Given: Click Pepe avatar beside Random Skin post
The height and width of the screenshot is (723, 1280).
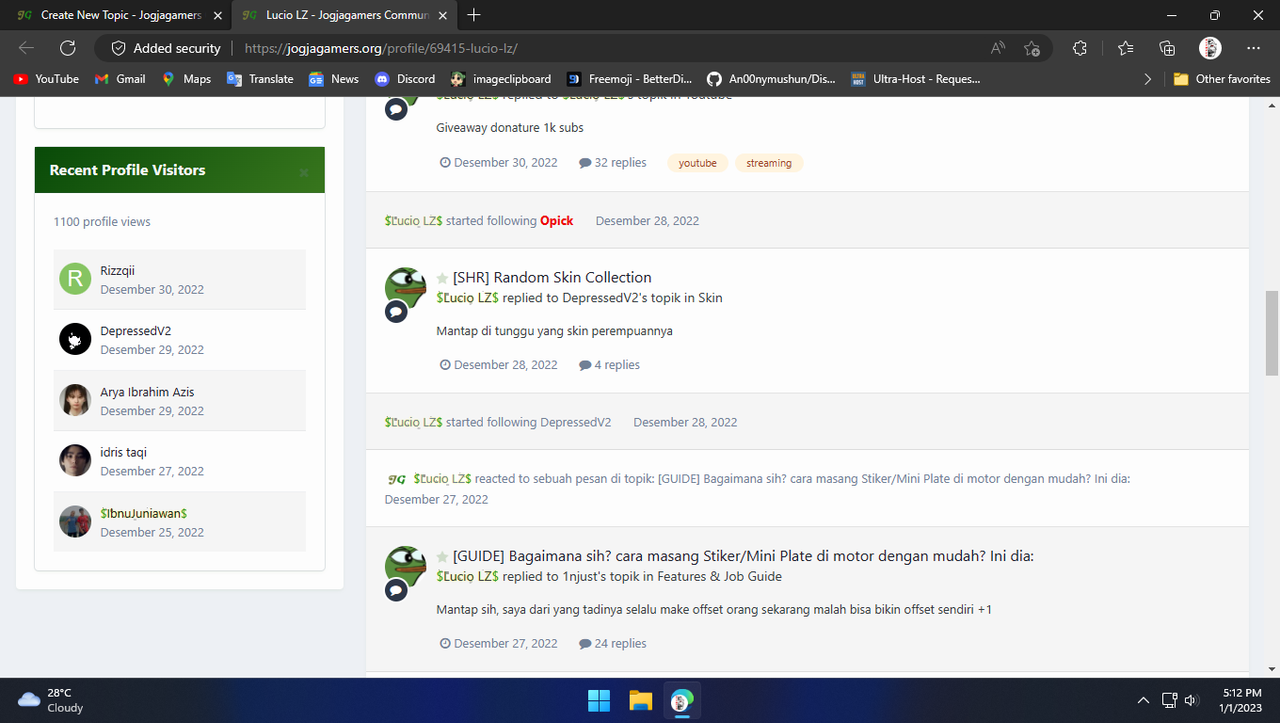Looking at the screenshot, I should pos(405,287).
